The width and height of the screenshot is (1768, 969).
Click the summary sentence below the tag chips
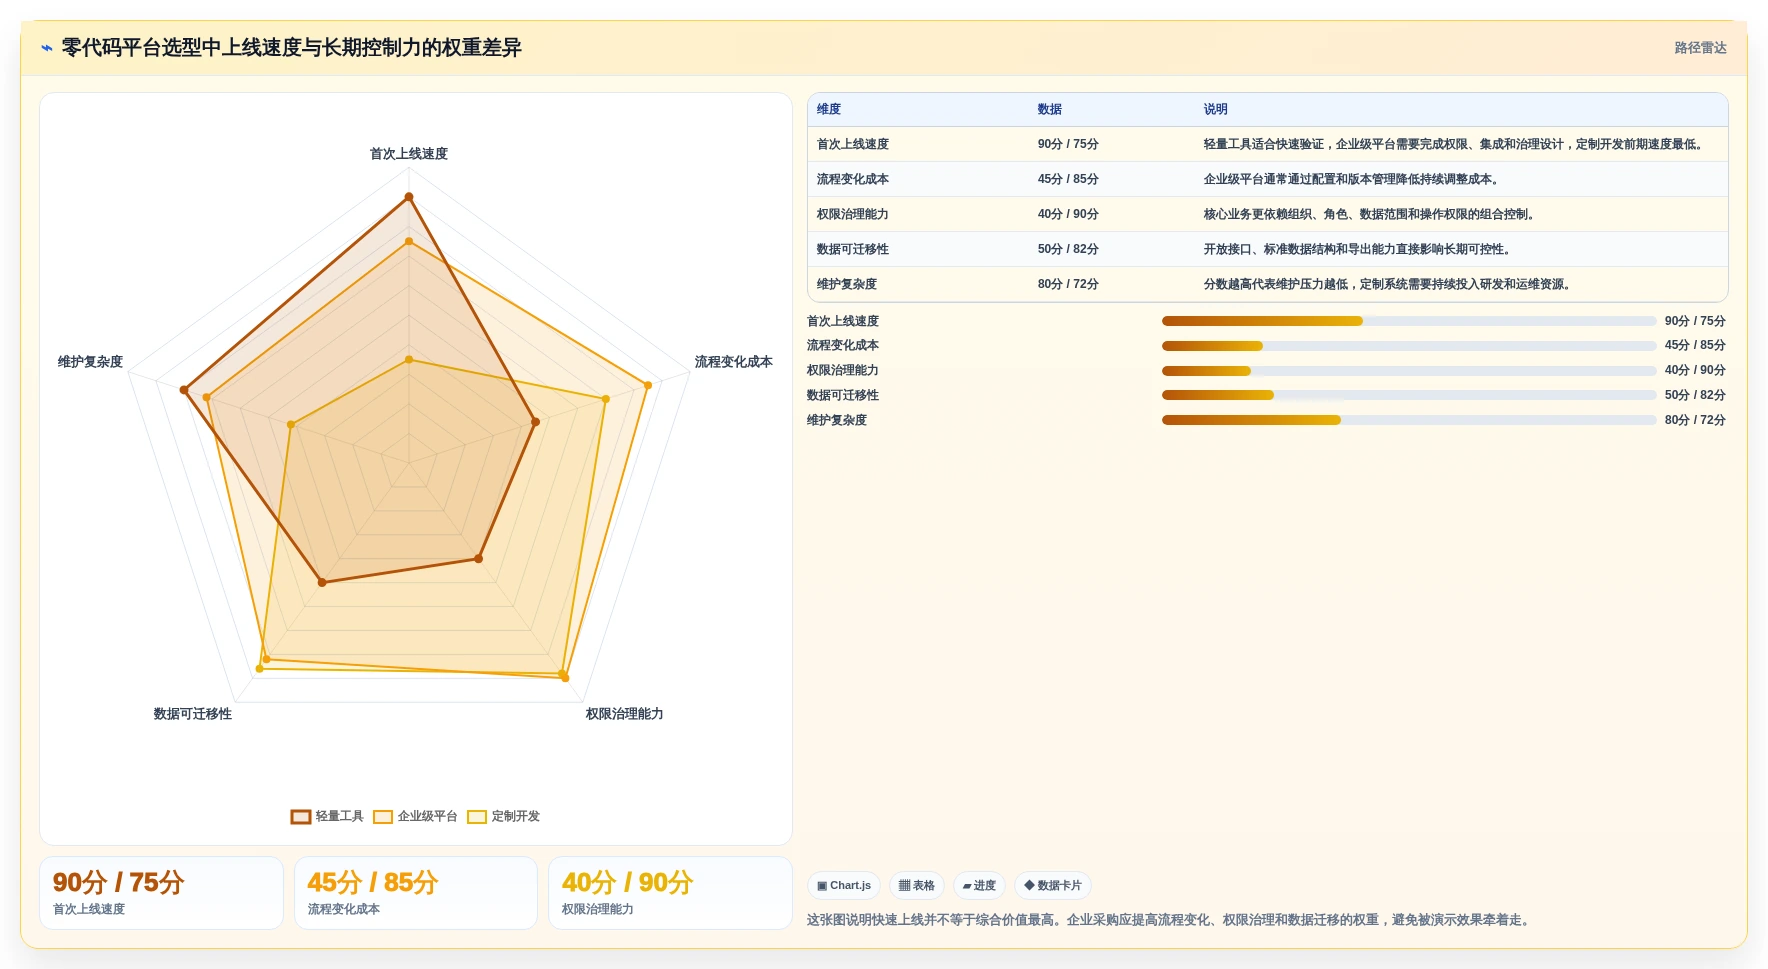point(1171,920)
